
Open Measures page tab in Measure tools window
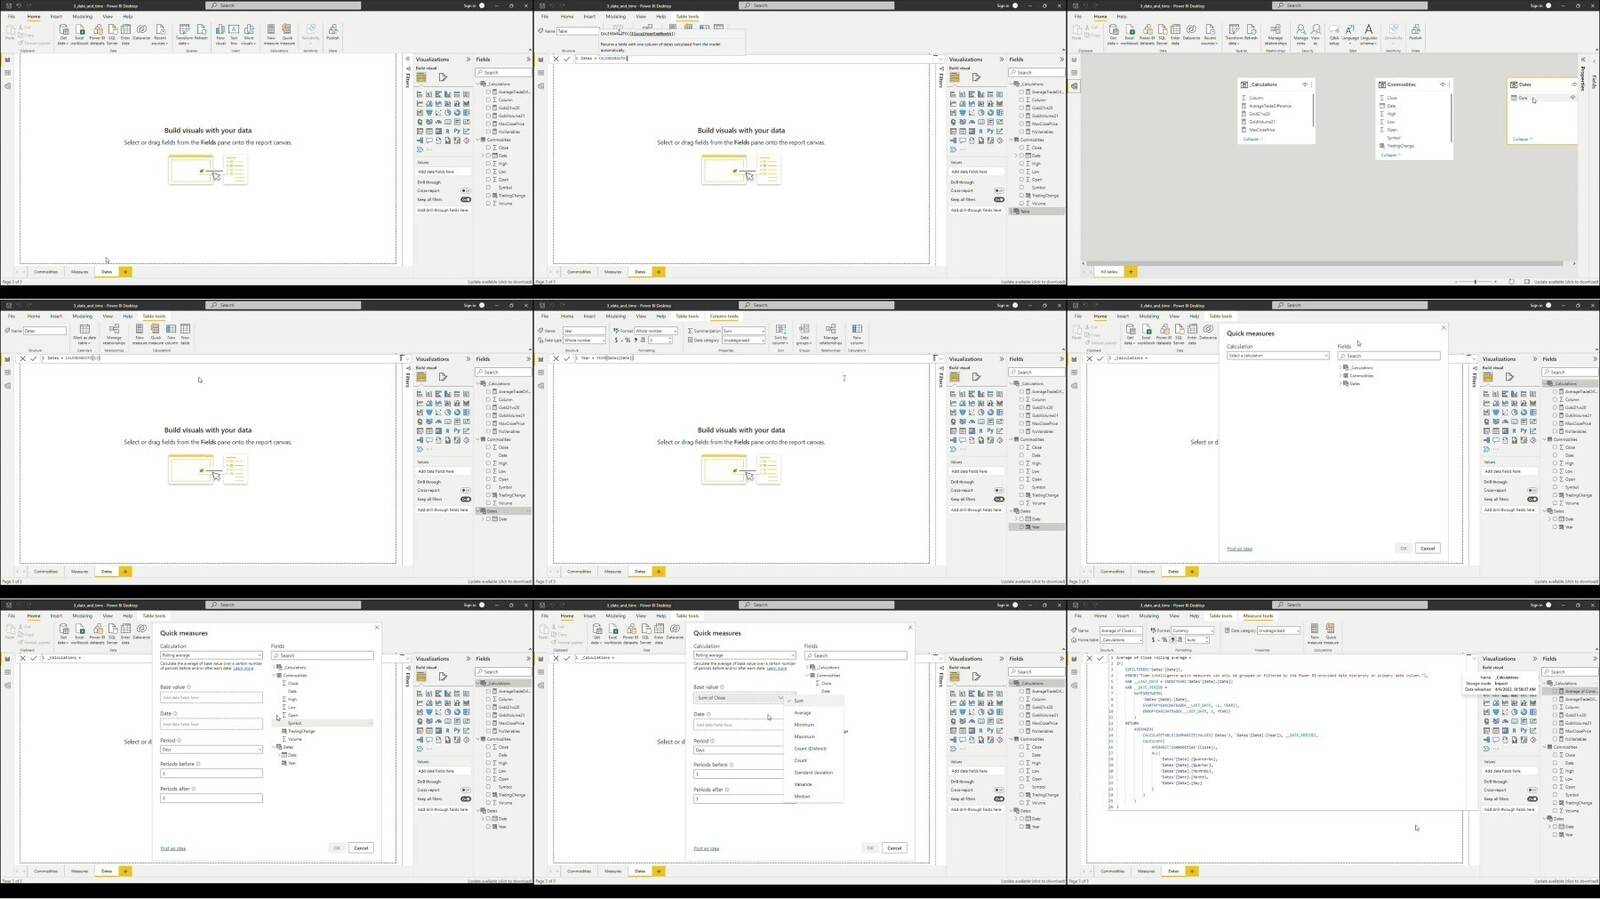[1146, 871]
